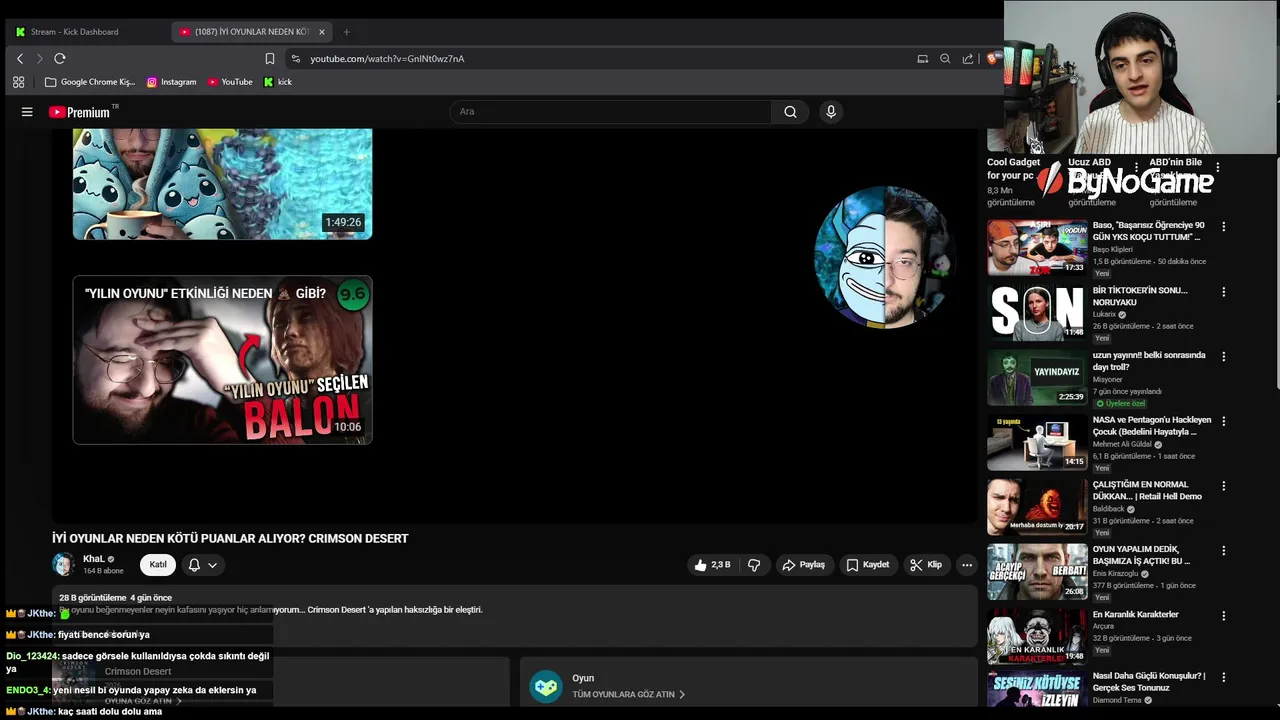Click the Baldiback channel name
This screenshot has height=720, width=1280.
click(x=1109, y=509)
